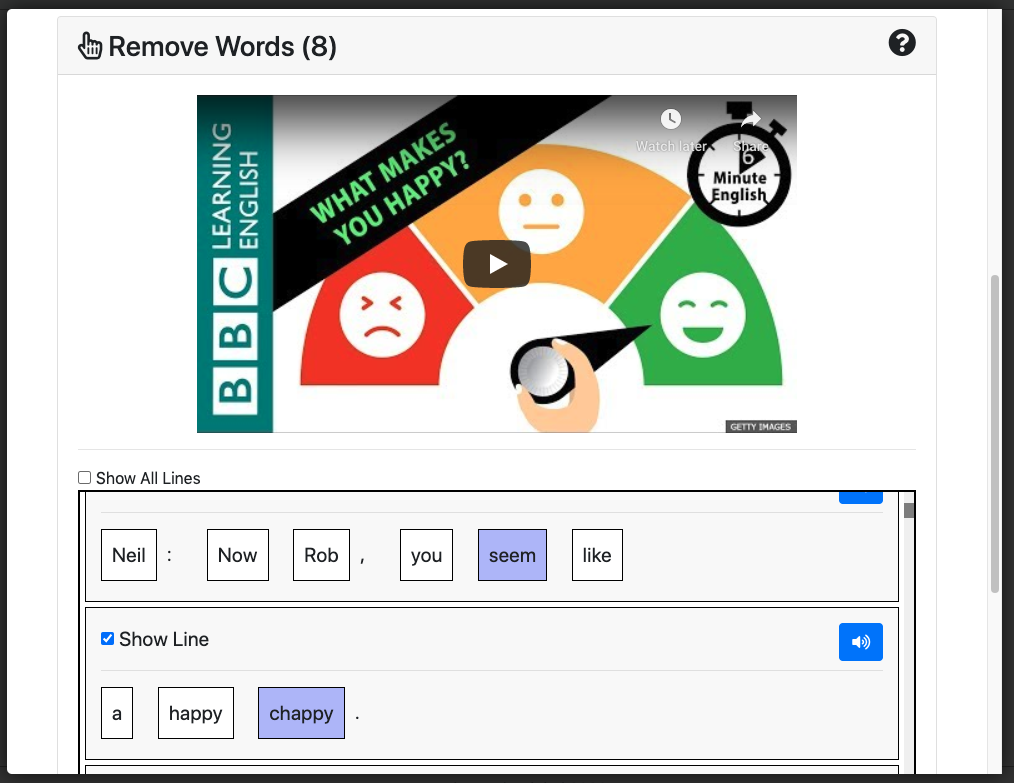This screenshot has height=783, width=1014.
Task: Uncheck the Show Line checkbox
Action: point(108,639)
